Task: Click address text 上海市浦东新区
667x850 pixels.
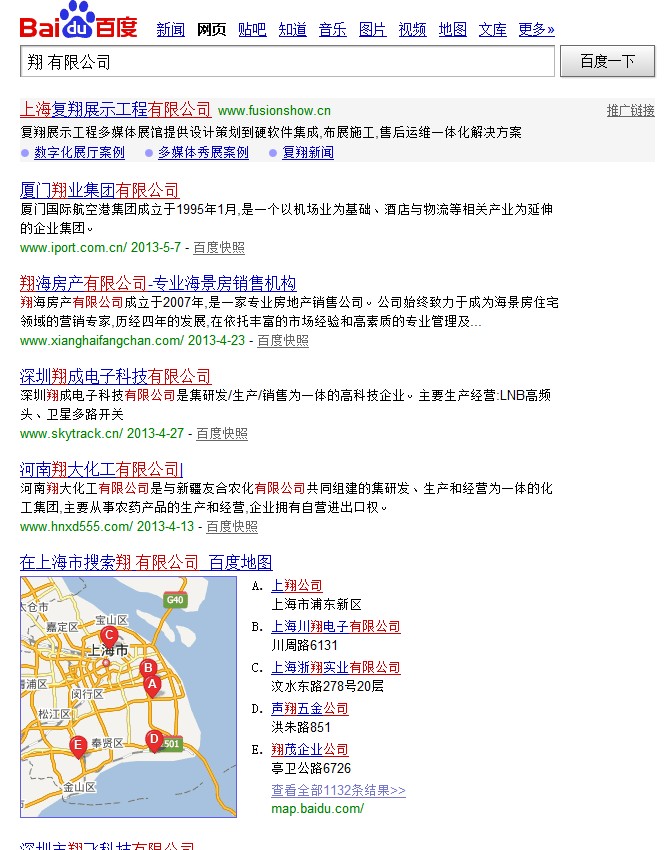Action: tap(316, 604)
